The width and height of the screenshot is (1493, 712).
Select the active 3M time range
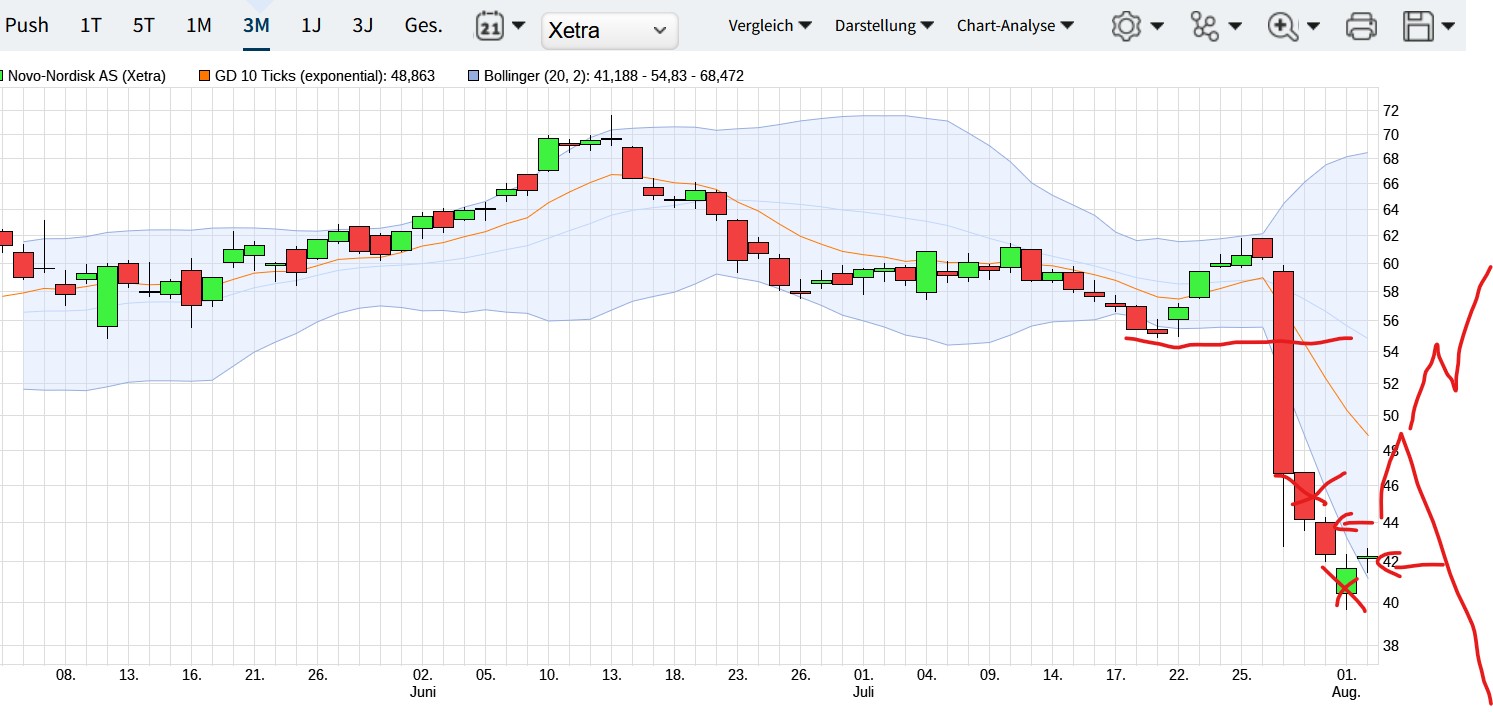coord(256,25)
